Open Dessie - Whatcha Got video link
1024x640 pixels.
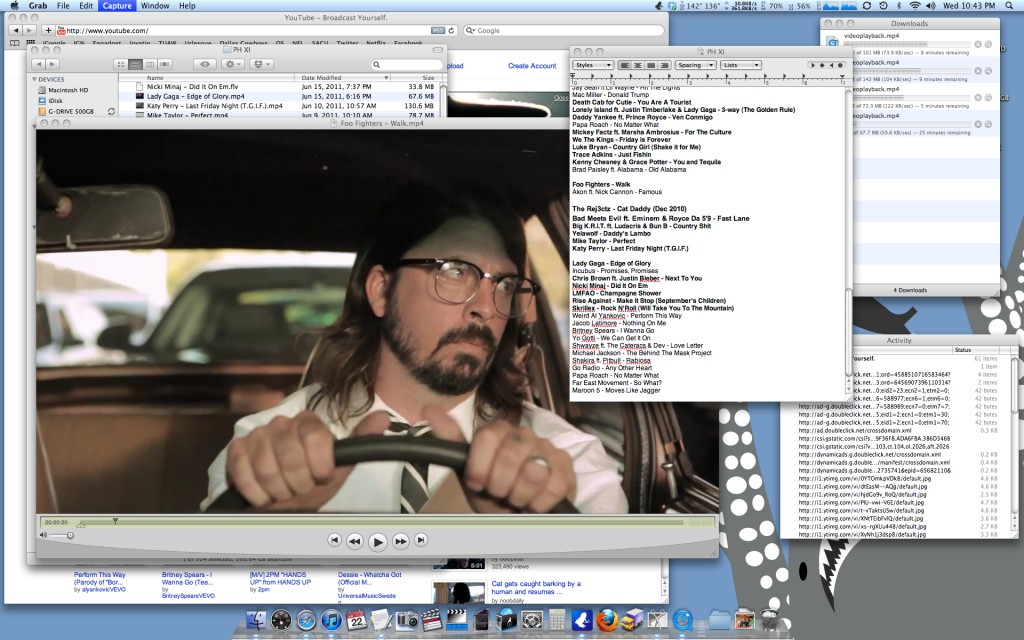click(x=370, y=579)
